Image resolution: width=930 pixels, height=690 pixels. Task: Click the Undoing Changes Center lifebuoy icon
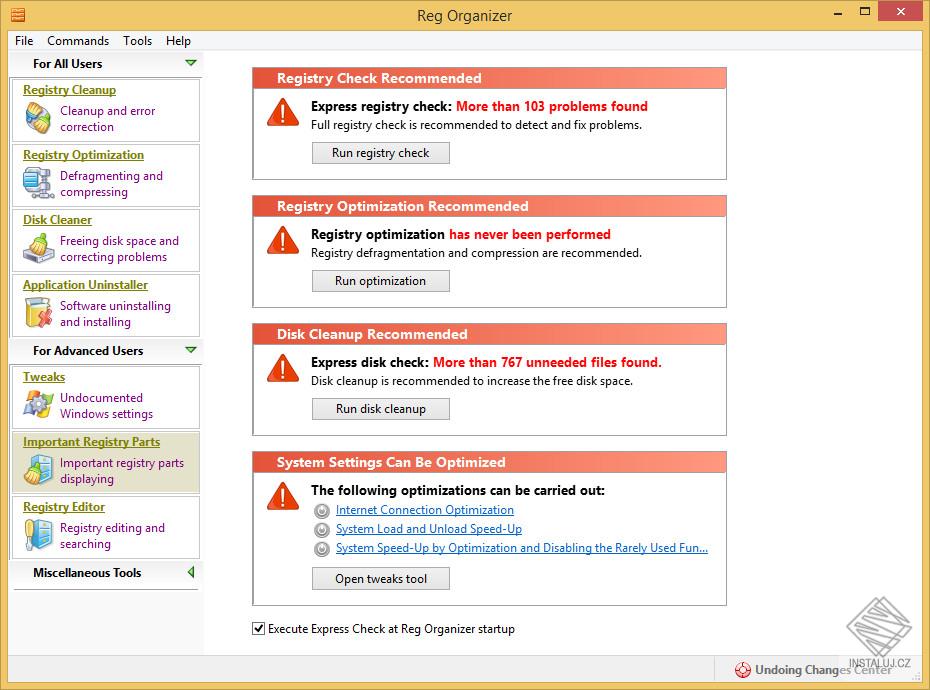[x=743, y=670]
